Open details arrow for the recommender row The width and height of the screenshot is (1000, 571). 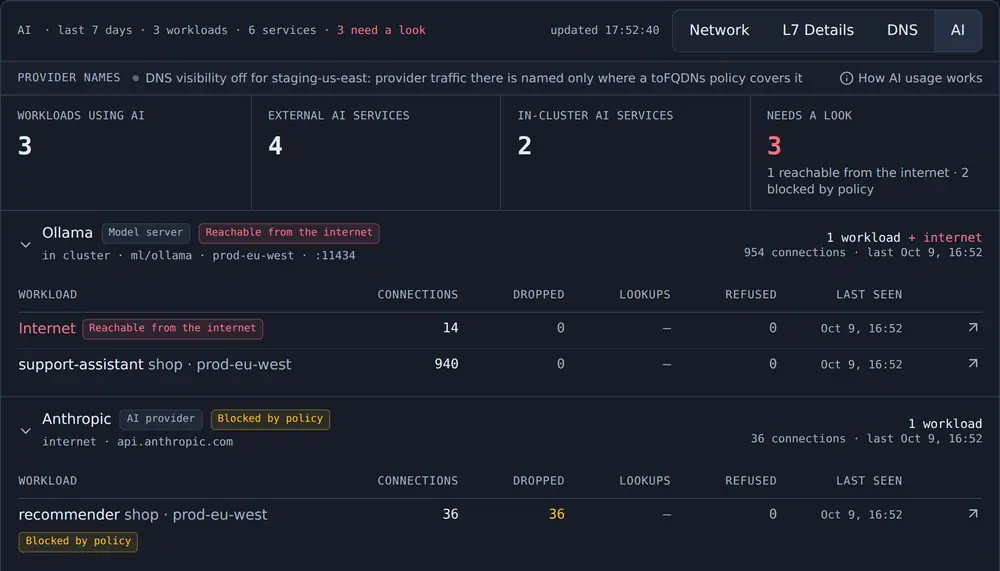tap(973, 514)
